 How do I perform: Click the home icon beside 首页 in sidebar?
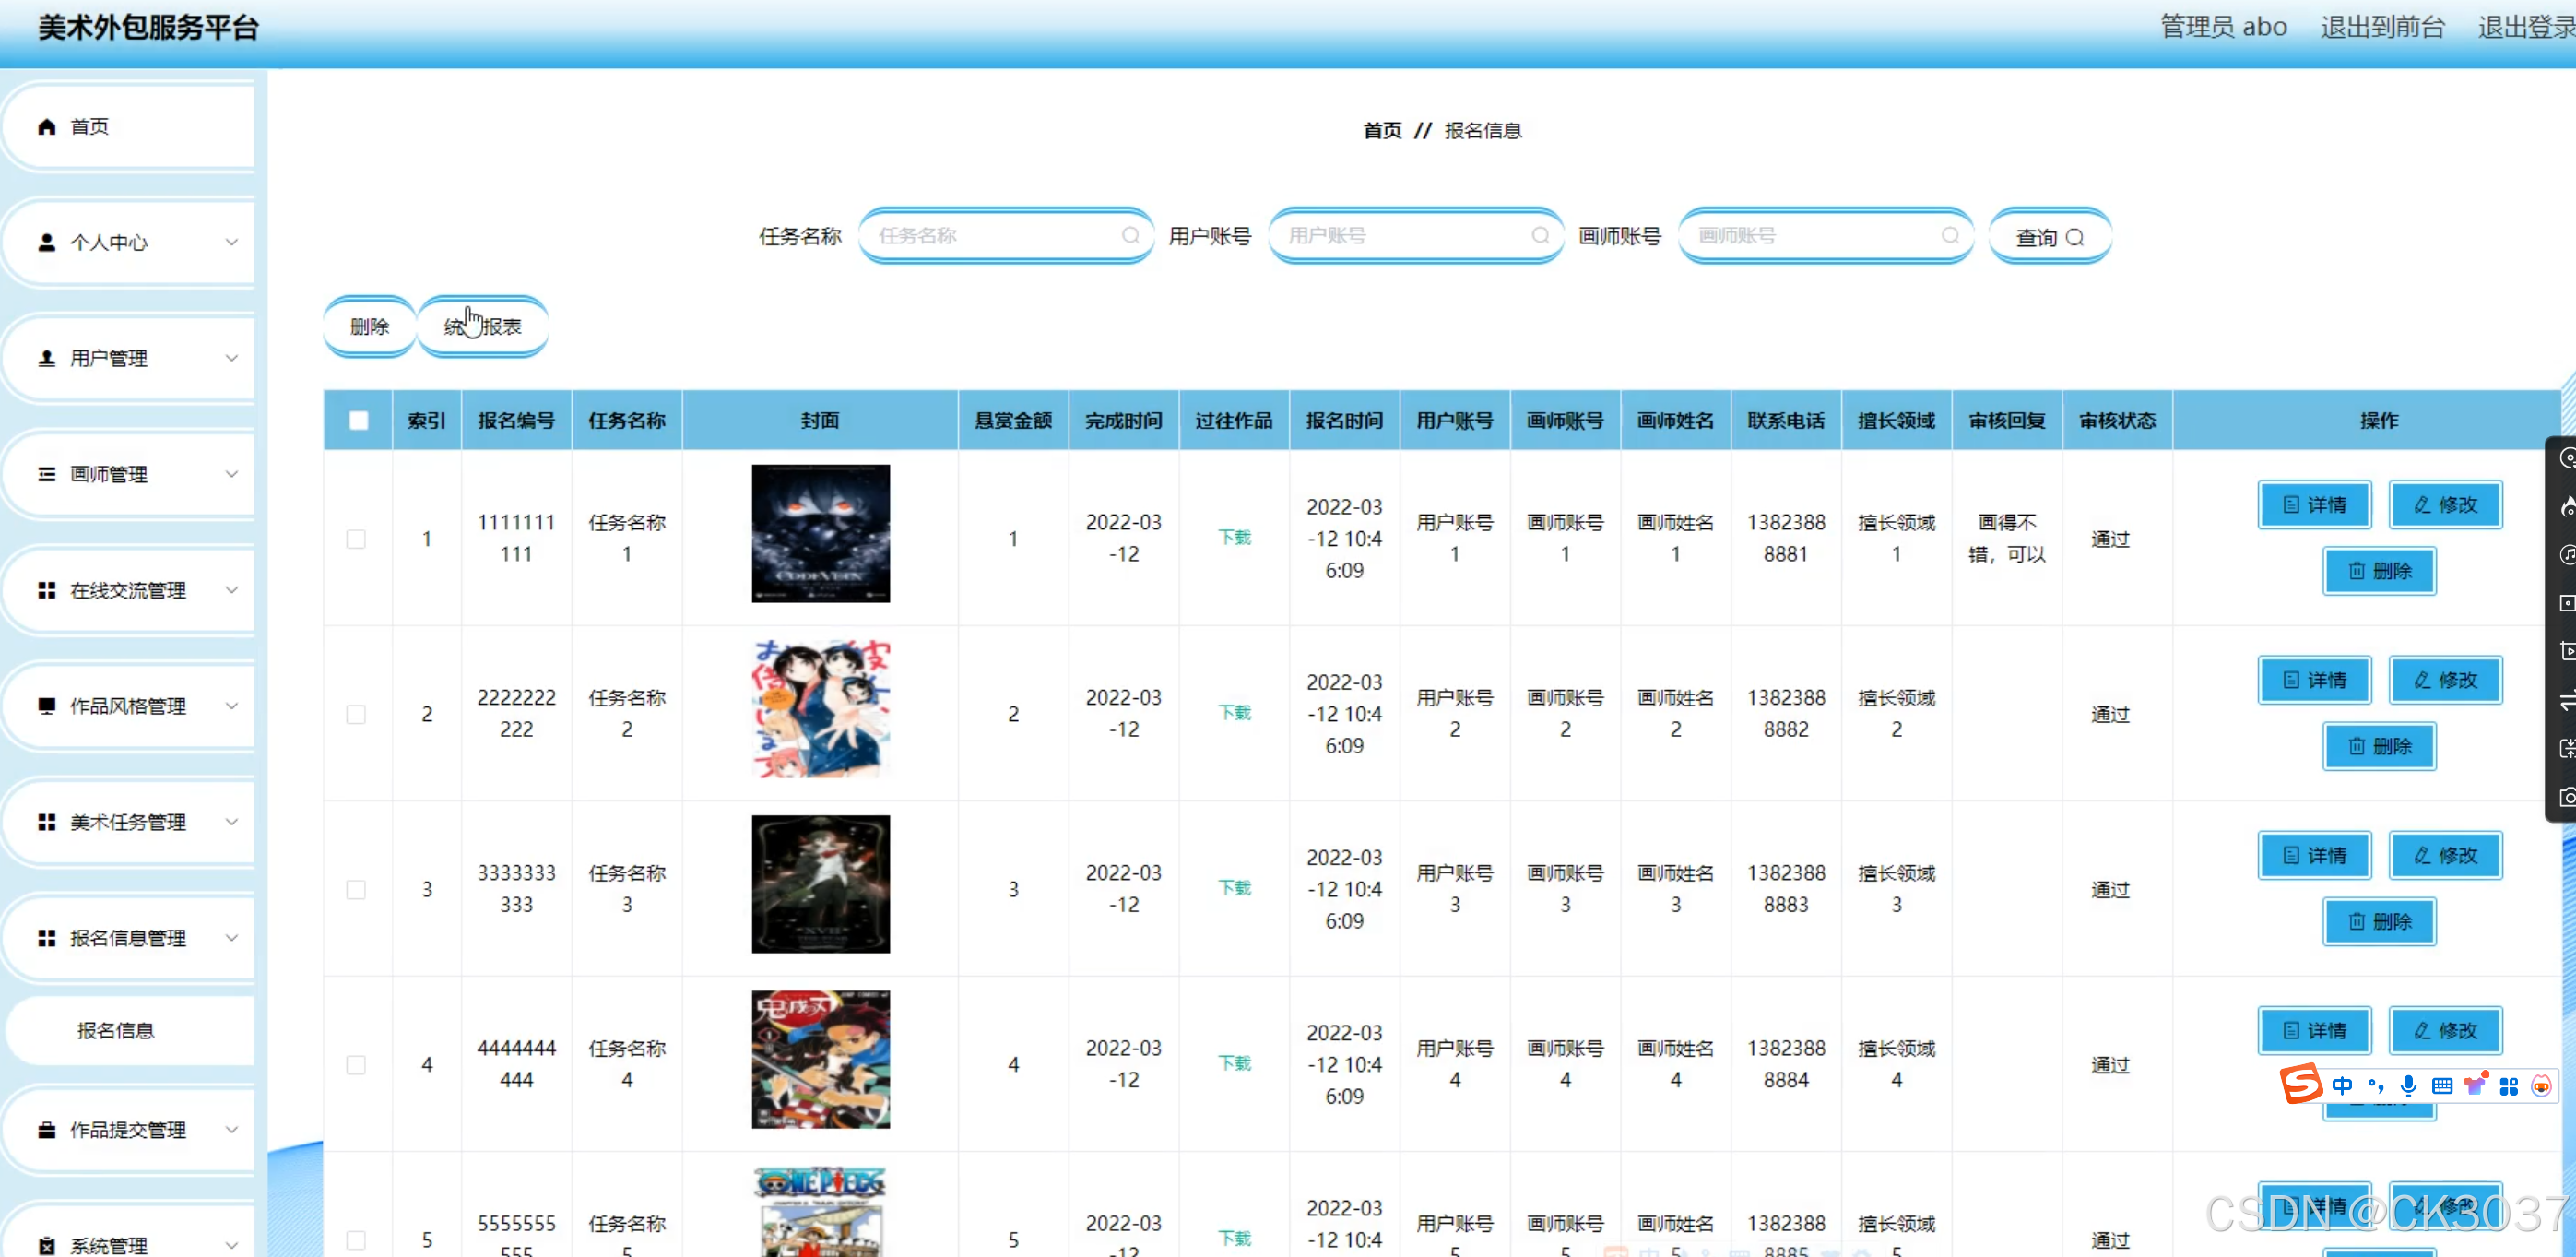[x=44, y=126]
